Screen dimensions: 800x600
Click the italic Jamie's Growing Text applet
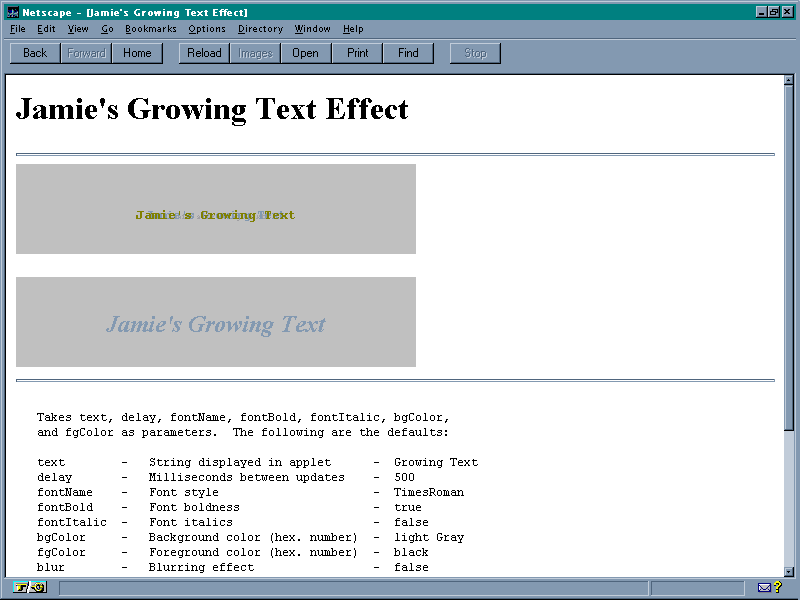216,322
